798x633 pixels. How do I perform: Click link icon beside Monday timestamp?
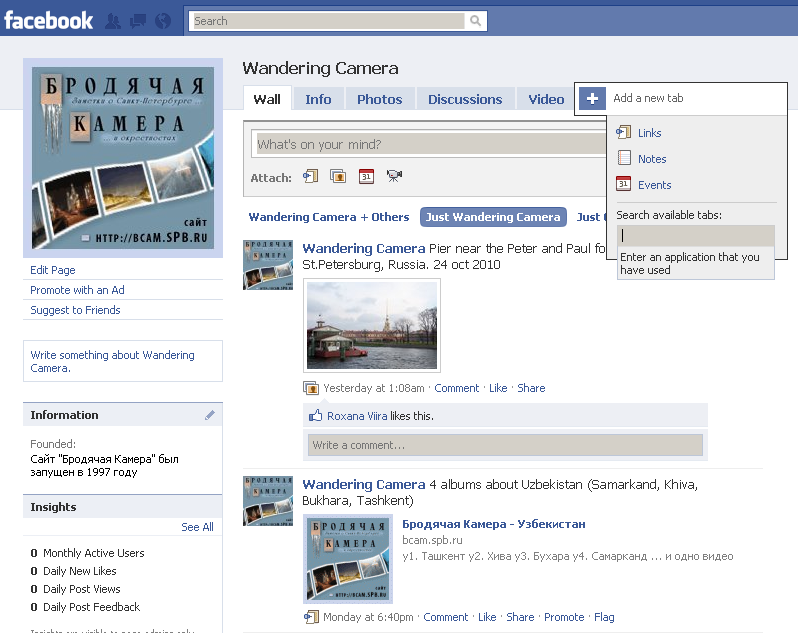tap(311, 617)
